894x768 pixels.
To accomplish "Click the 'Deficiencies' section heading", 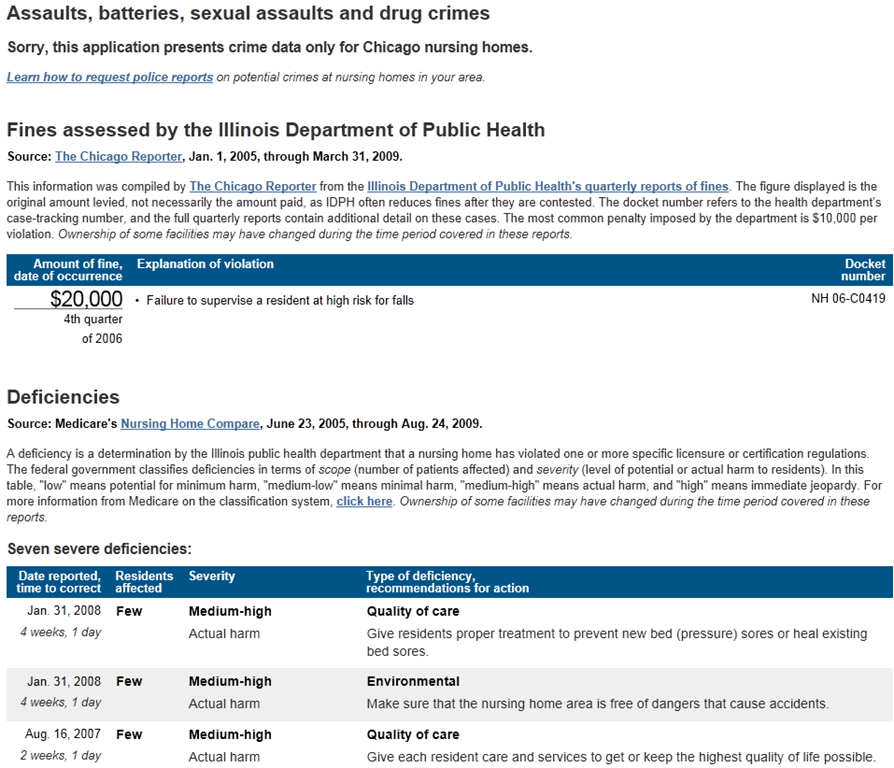I will (63, 397).
